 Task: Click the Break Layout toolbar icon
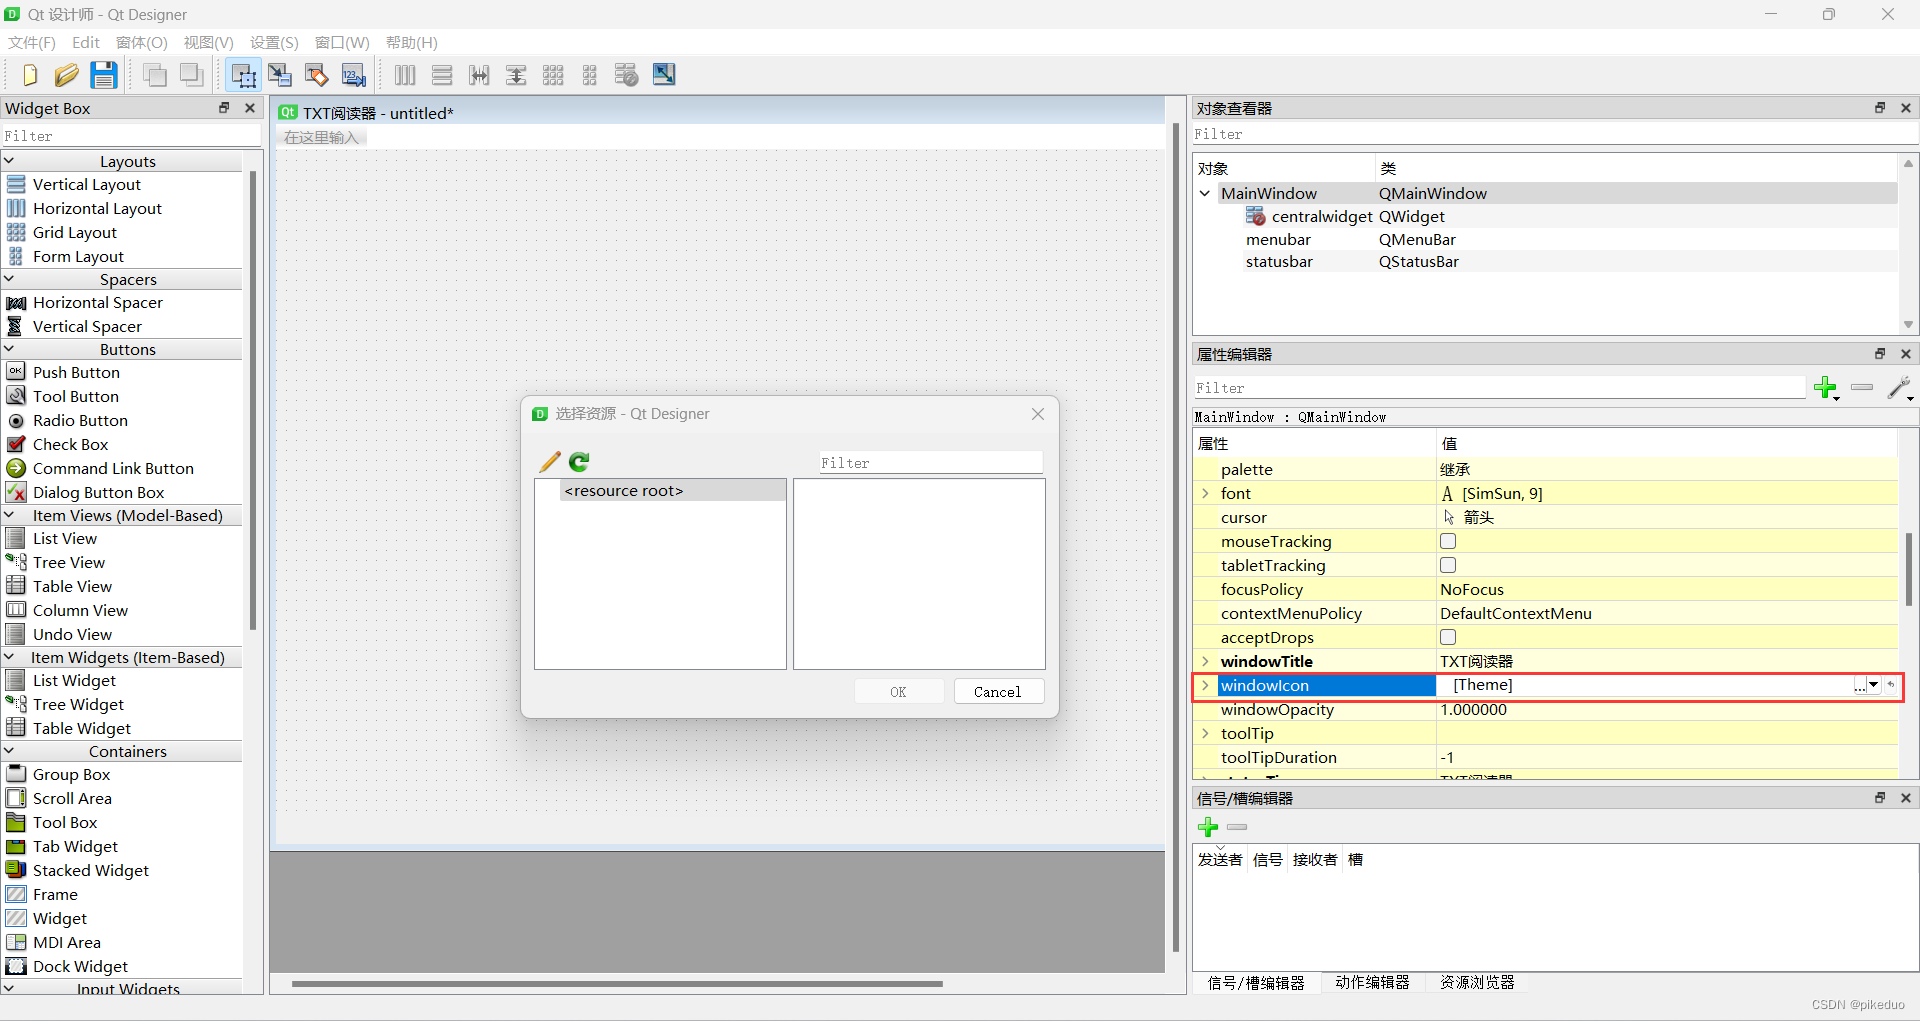click(x=626, y=75)
